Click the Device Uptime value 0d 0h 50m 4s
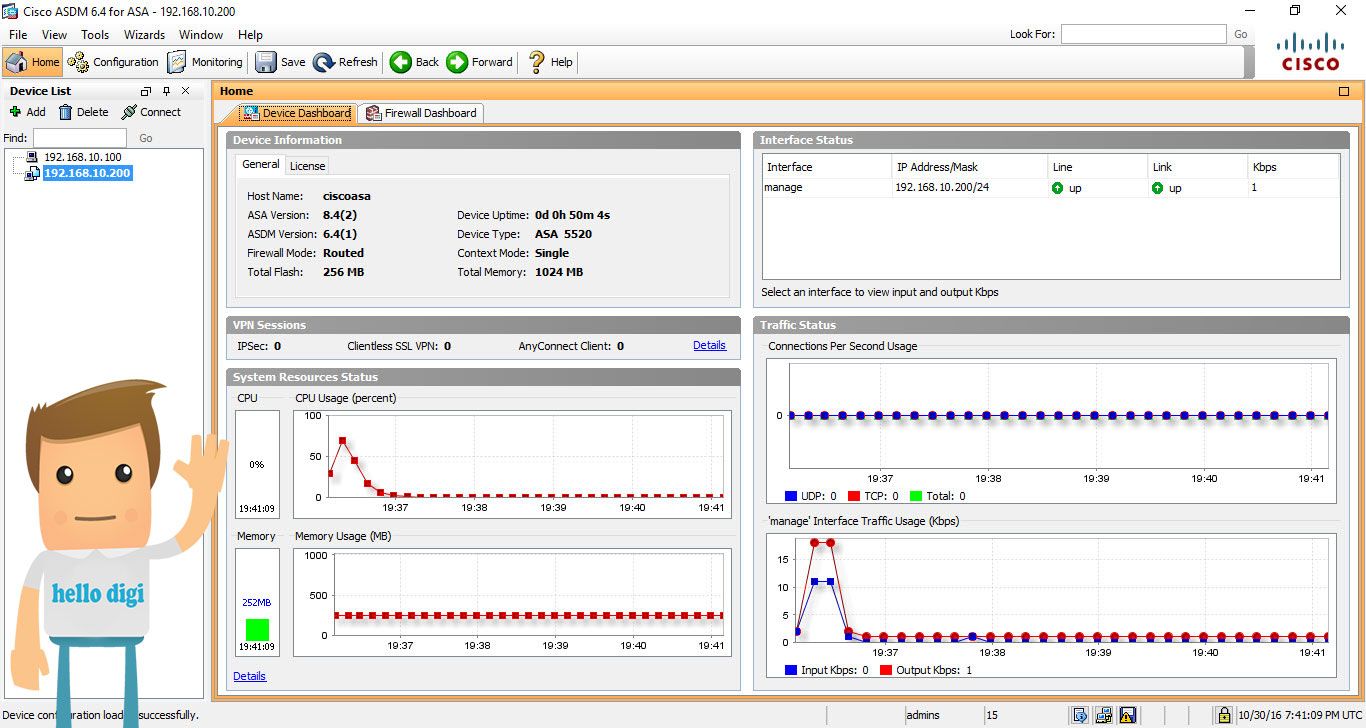1366x728 pixels. 572,215
